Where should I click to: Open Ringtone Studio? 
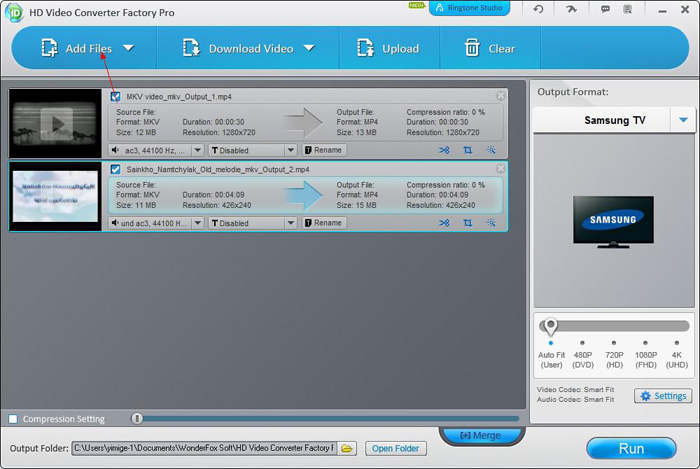pyautogui.click(x=469, y=8)
